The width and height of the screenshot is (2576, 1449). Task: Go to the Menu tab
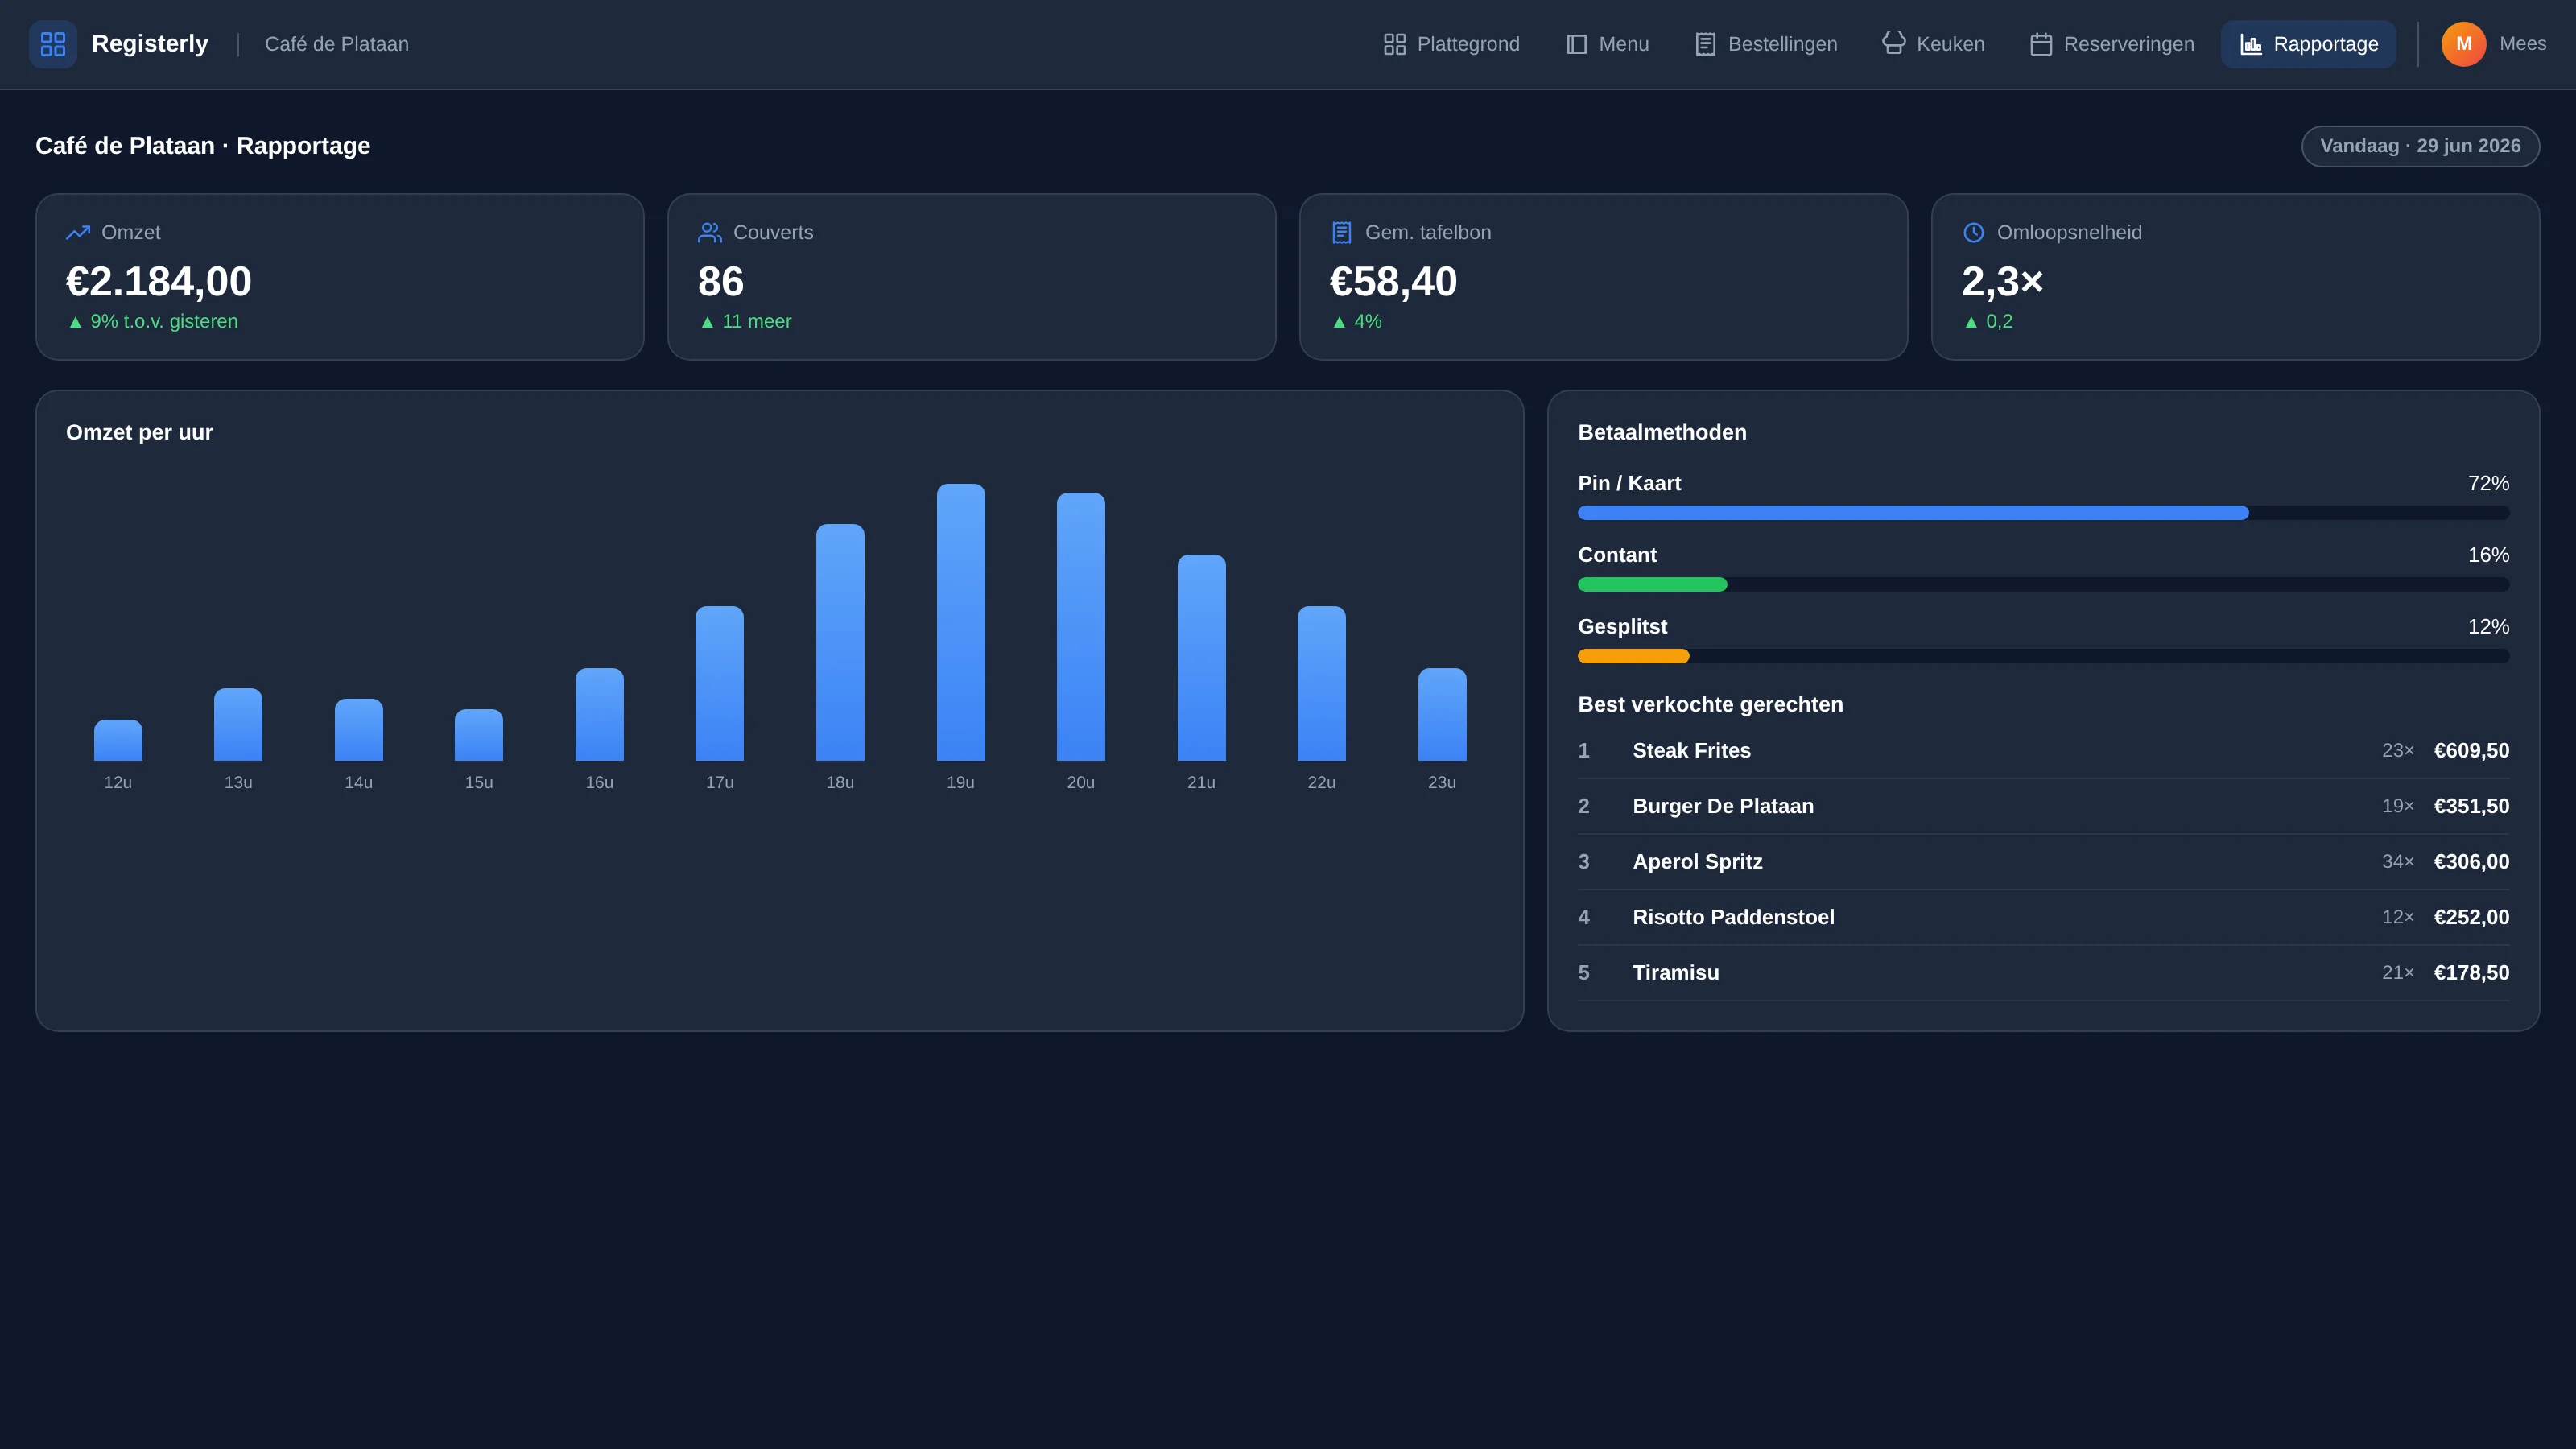pos(1607,44)
